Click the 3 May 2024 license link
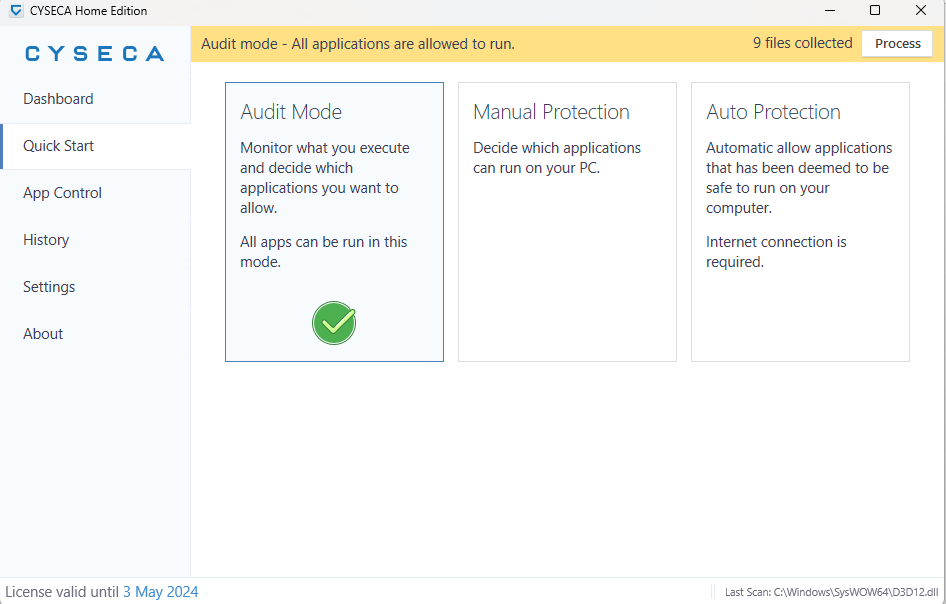946x604 pixels. [160, 592]
